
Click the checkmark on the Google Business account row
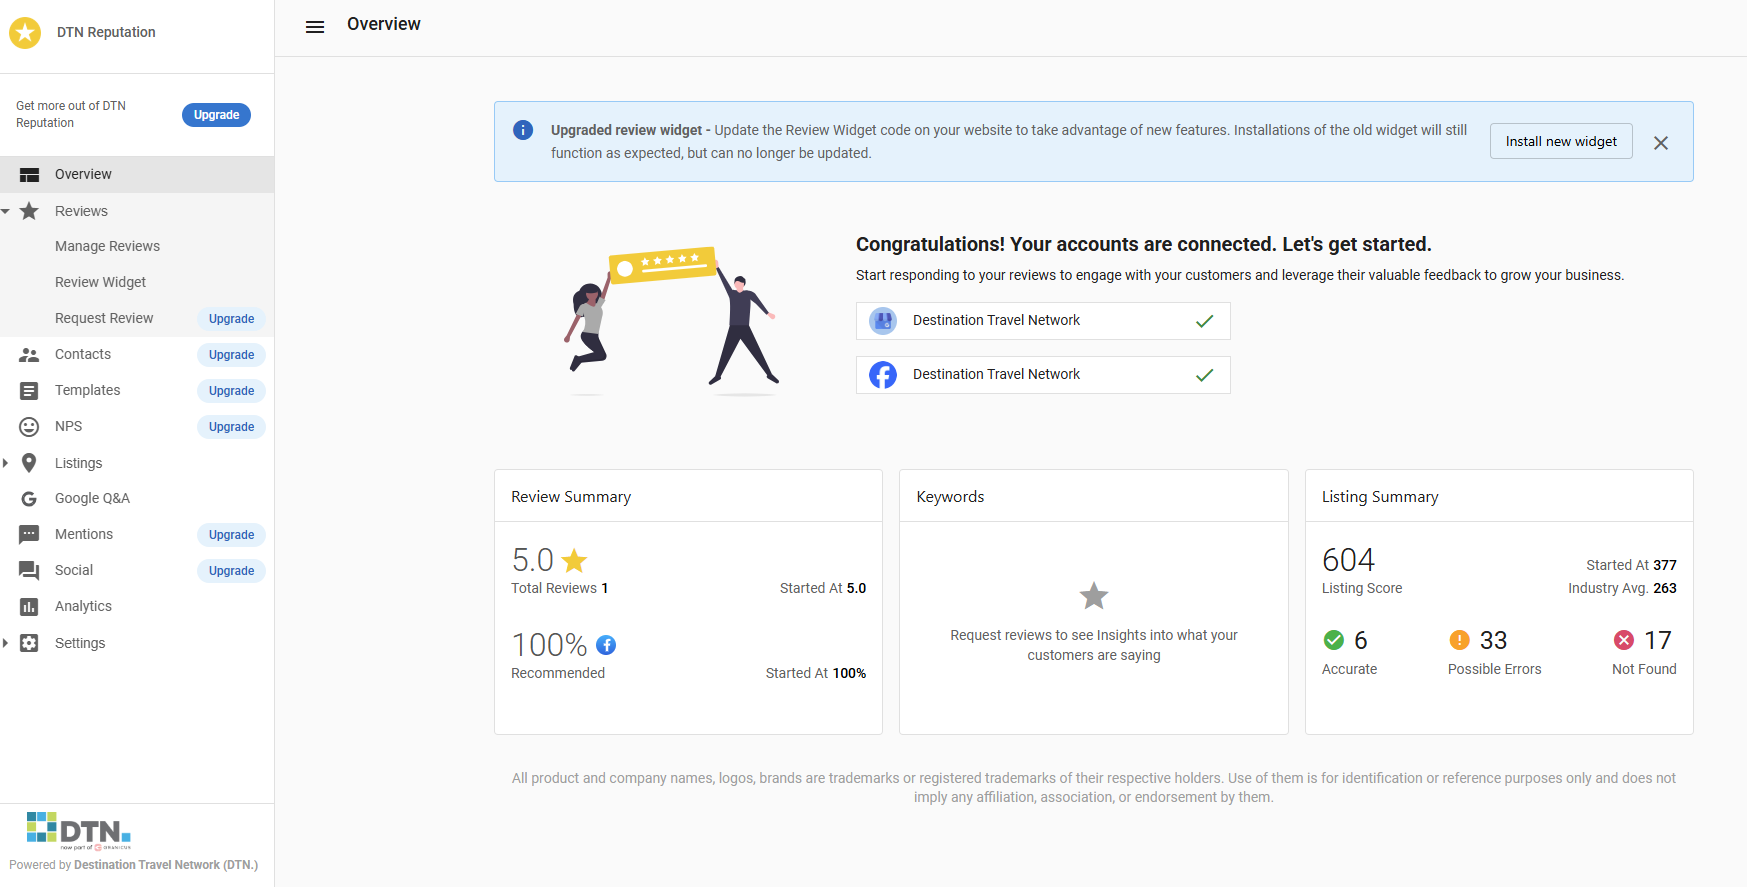click(1205, 321)
